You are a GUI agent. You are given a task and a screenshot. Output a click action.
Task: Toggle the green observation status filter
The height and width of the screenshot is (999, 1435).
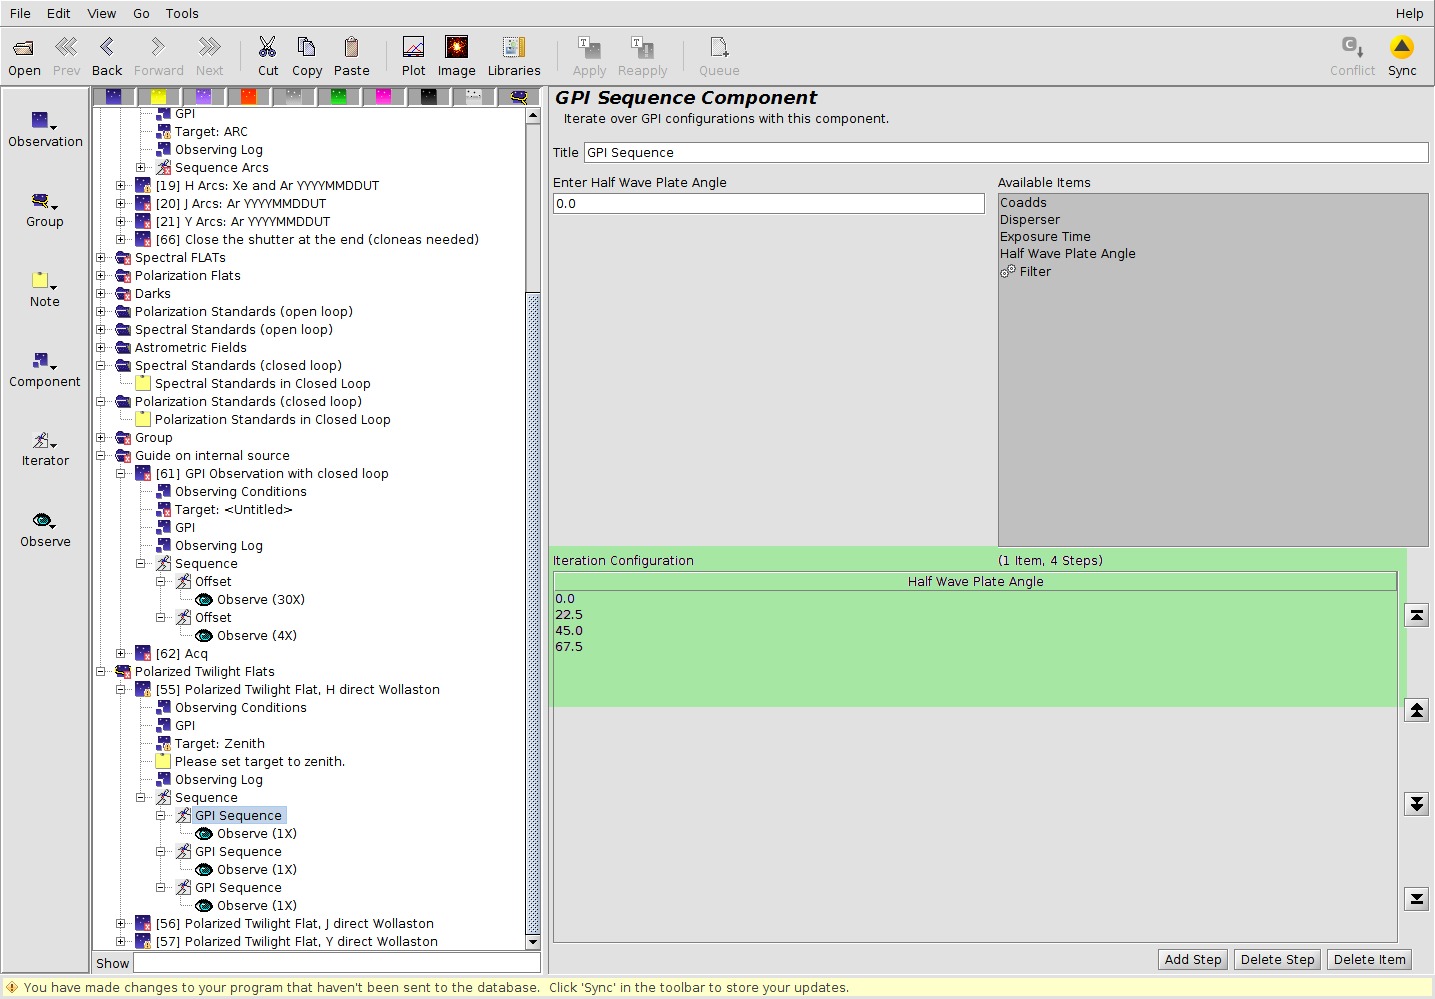(x=339, y=96)
